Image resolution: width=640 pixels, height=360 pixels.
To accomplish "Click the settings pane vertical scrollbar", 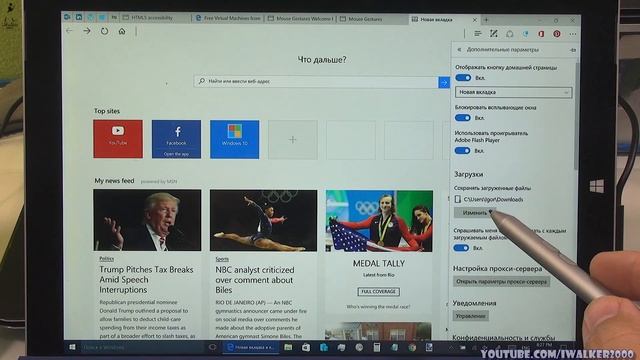I will [x=576, y=116].
